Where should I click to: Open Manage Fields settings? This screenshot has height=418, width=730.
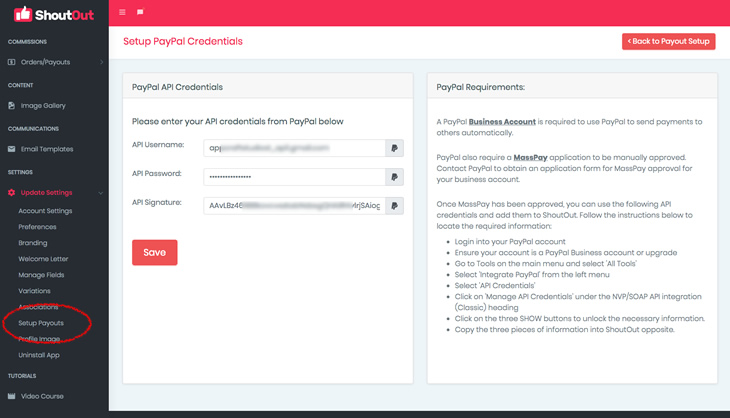(41, 275)
